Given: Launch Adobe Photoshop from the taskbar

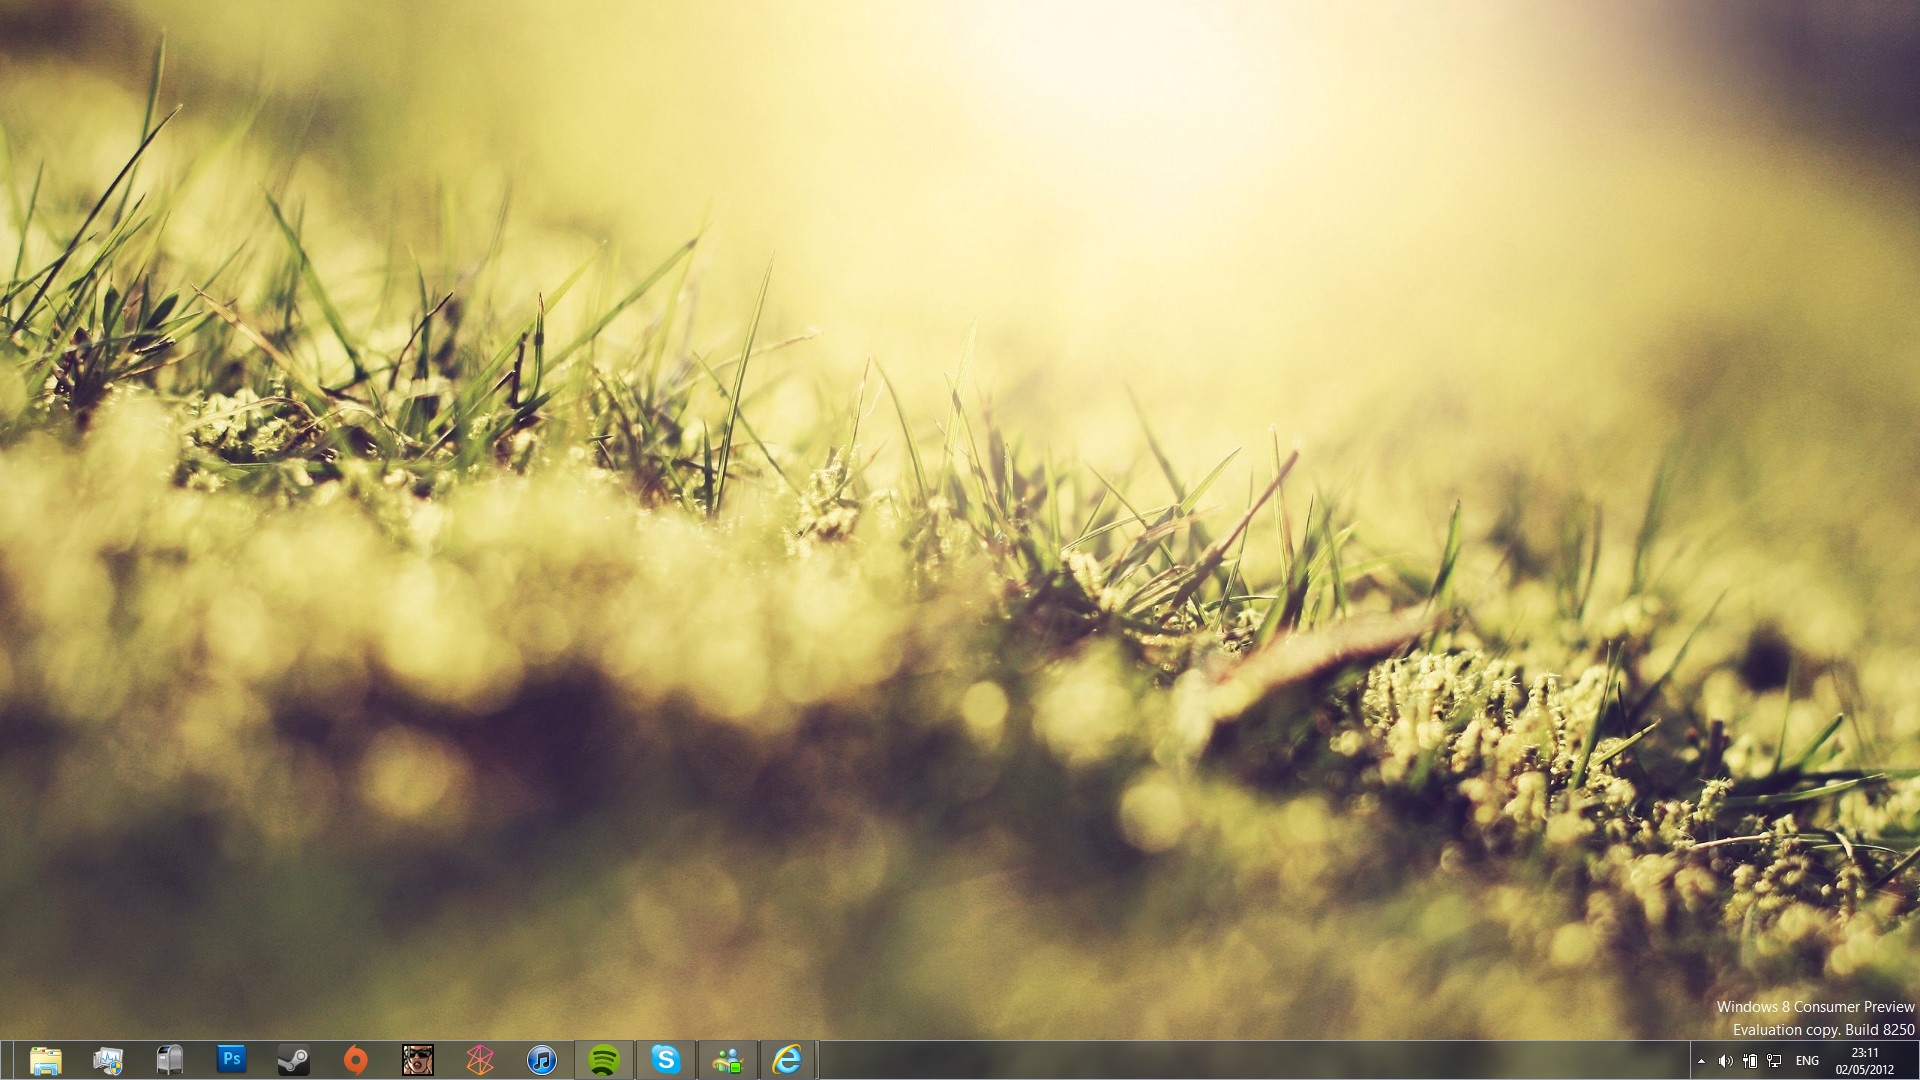Looking at the screenshot, I should pyautogui.click(x=232, y=1058).
